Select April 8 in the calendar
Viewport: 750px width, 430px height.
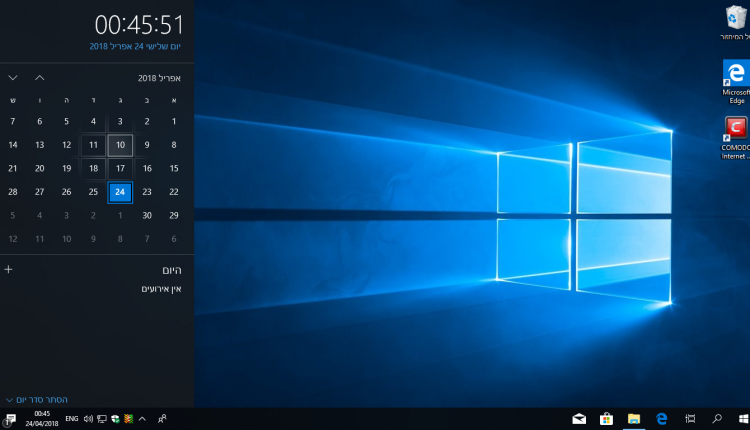174,145
